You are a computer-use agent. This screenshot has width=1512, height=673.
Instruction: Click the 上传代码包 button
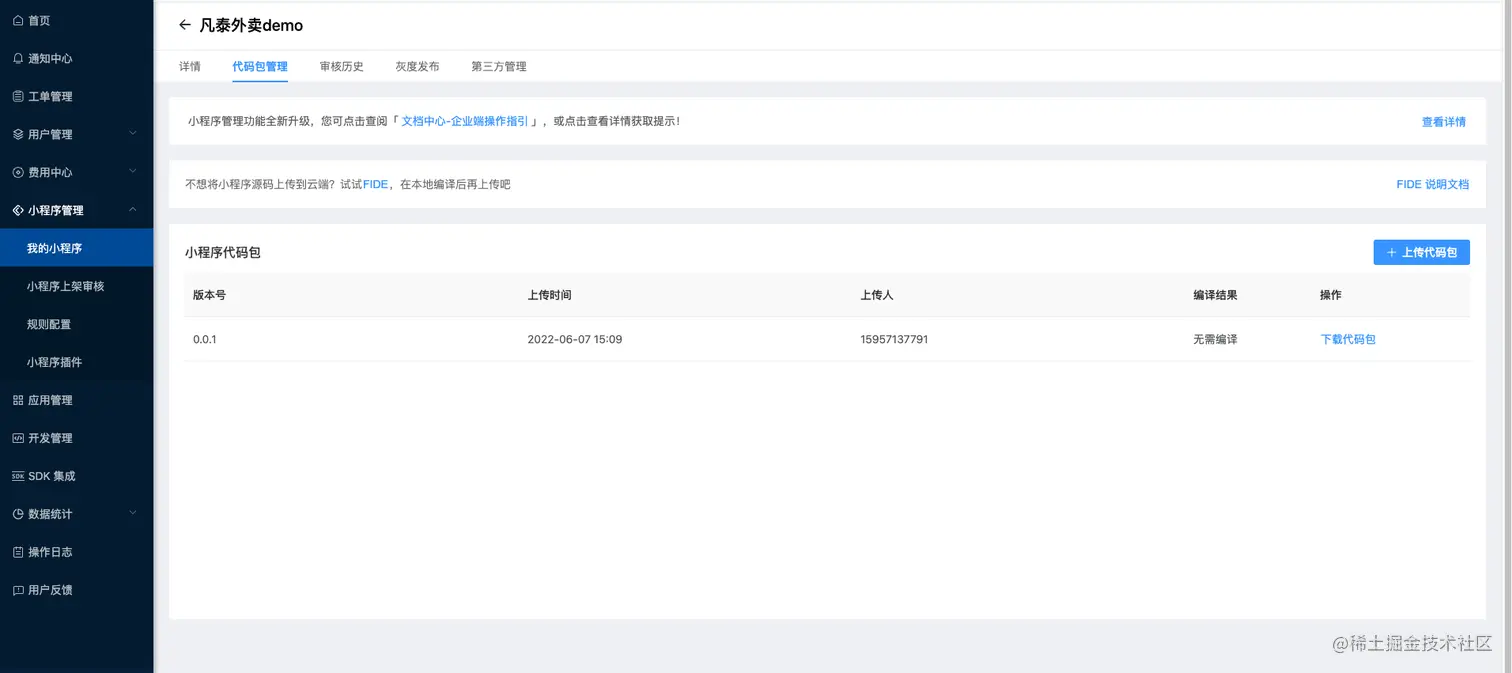1421,252
